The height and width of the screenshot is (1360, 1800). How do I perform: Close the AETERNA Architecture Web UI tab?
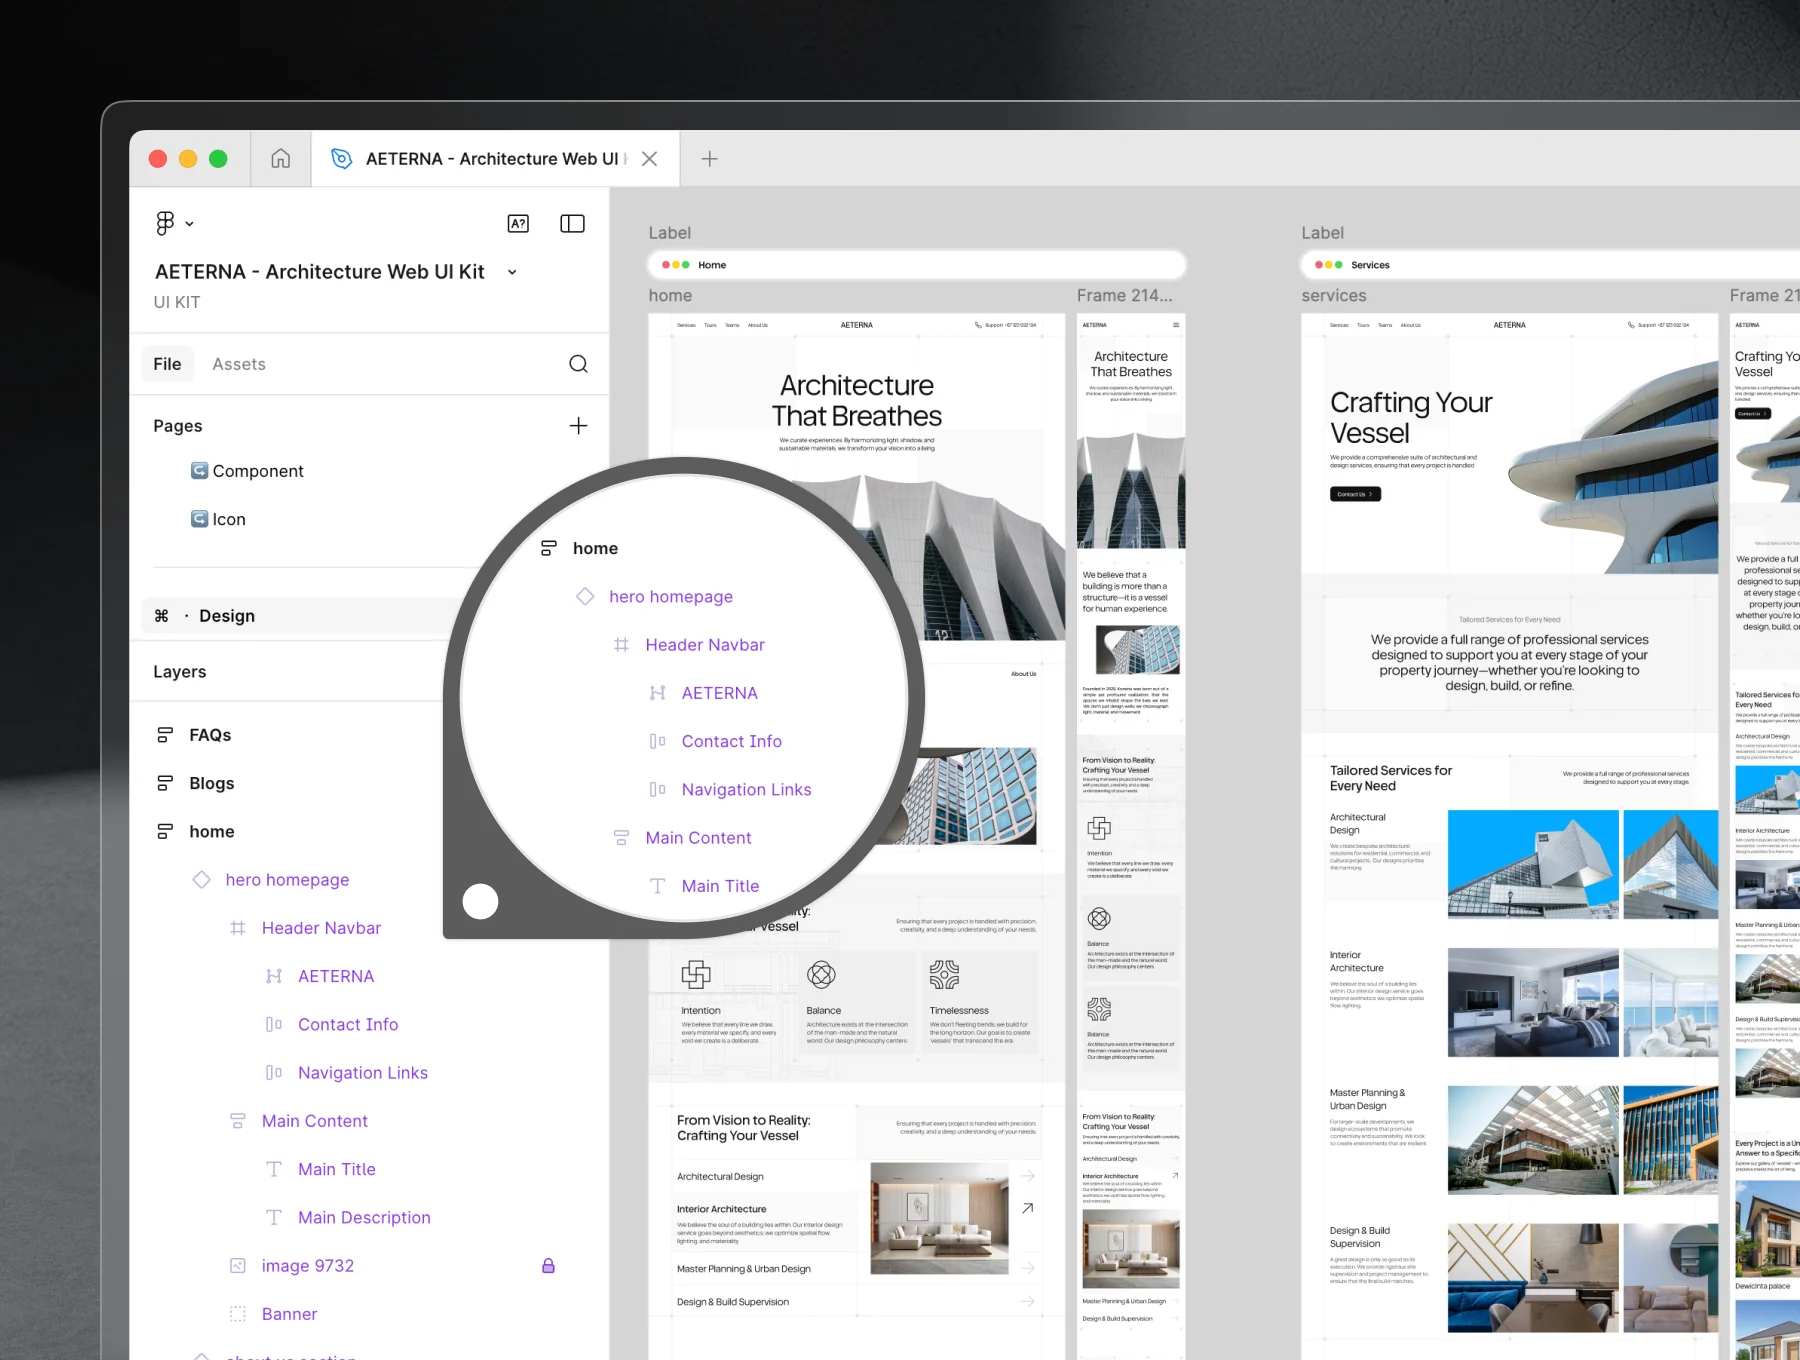(649, 158)
